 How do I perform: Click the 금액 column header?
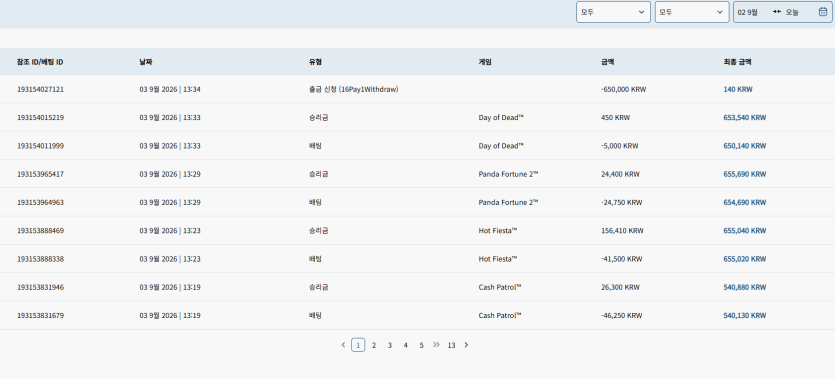point(607,62)
